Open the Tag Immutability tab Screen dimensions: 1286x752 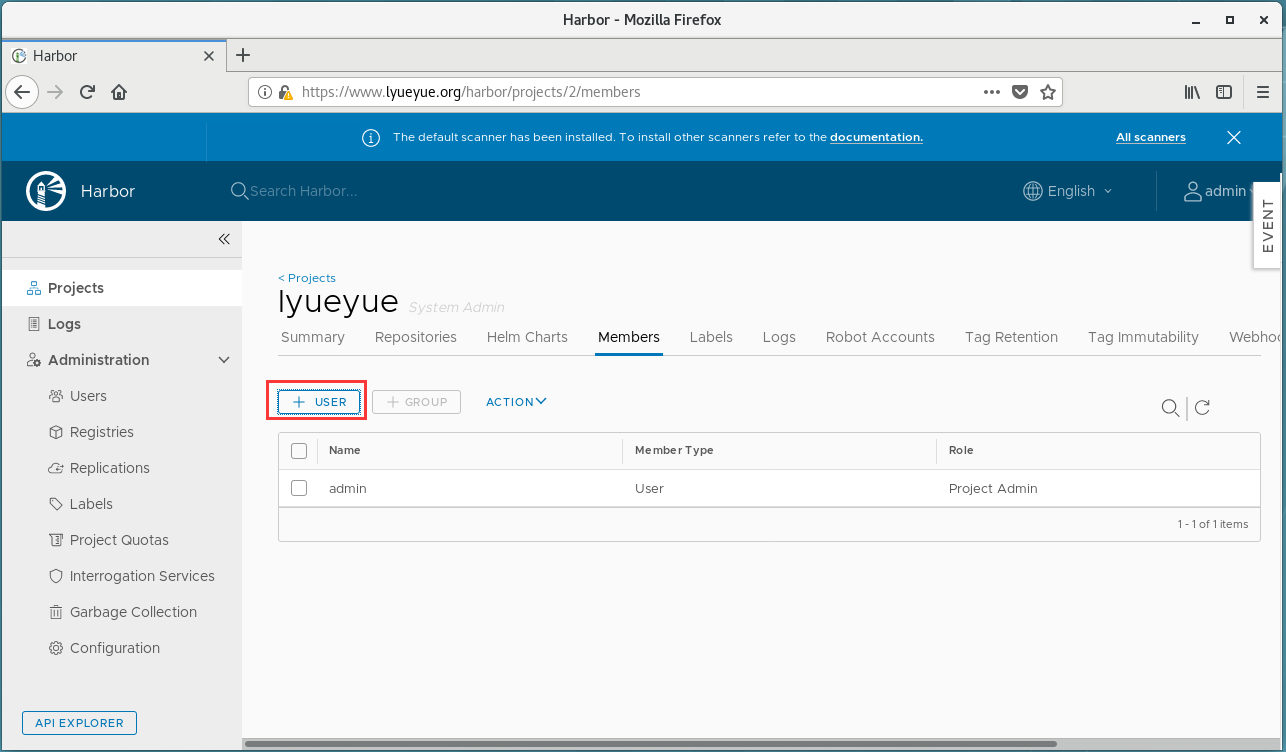[x=1143, y=337]
